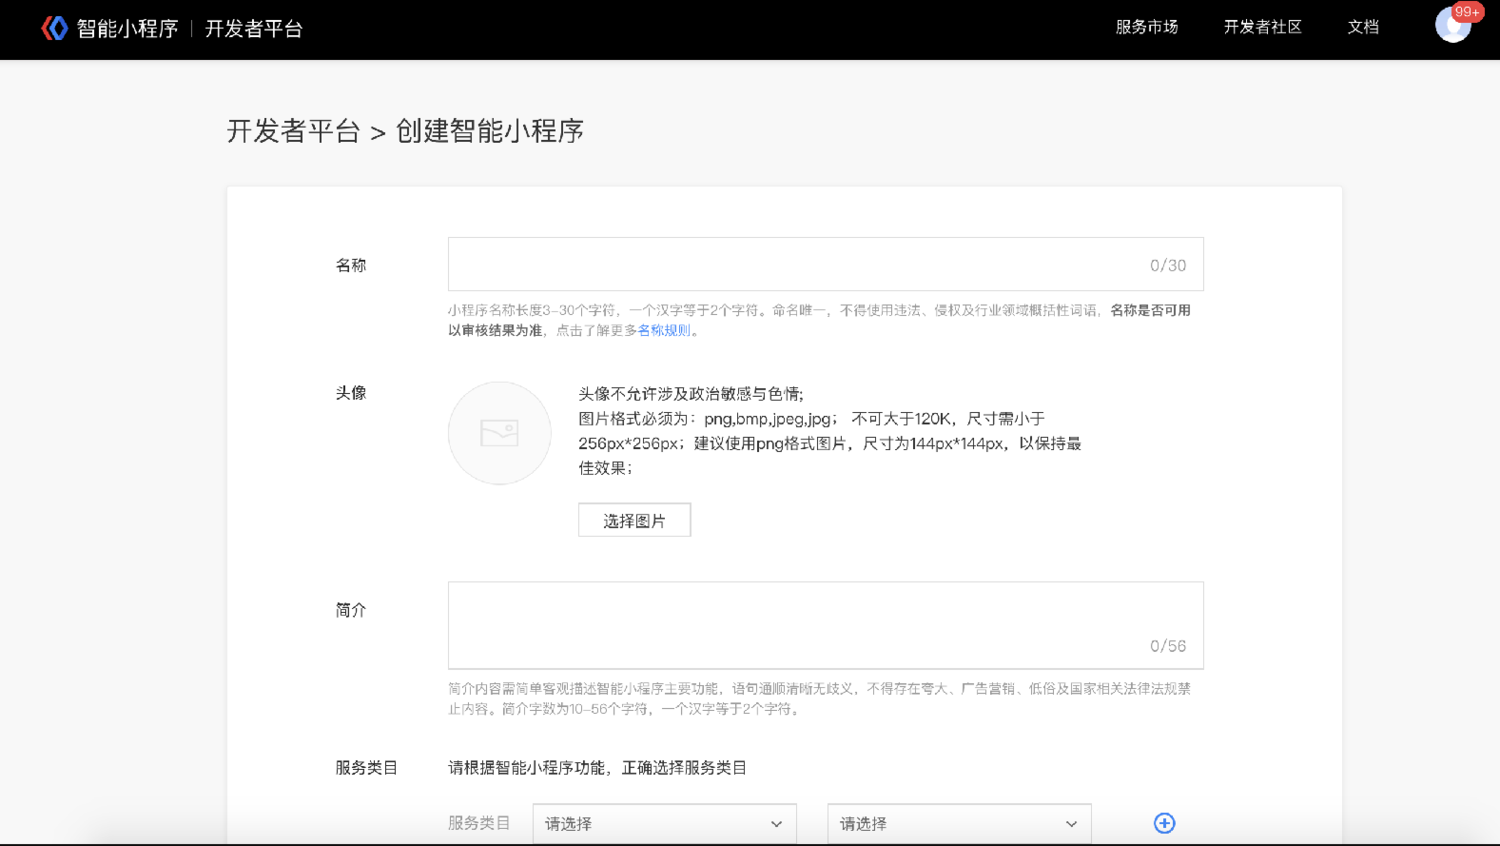Click the 99+ notification badge

[x=1467, y=12]
